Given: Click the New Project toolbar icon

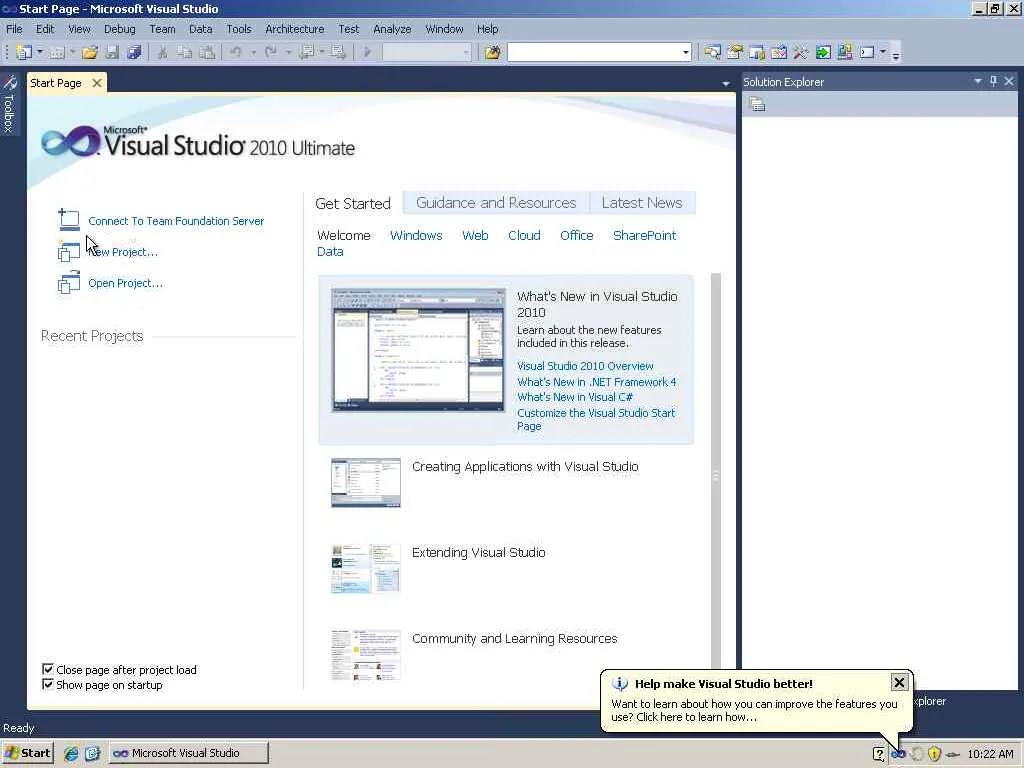Looking at the screenshot, I should click(24, 52).
